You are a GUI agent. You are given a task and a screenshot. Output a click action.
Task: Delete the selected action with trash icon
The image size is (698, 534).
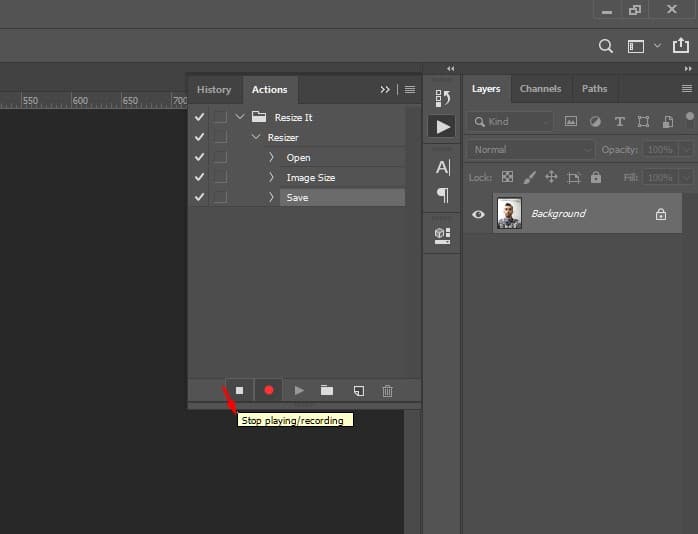(388, 390)
